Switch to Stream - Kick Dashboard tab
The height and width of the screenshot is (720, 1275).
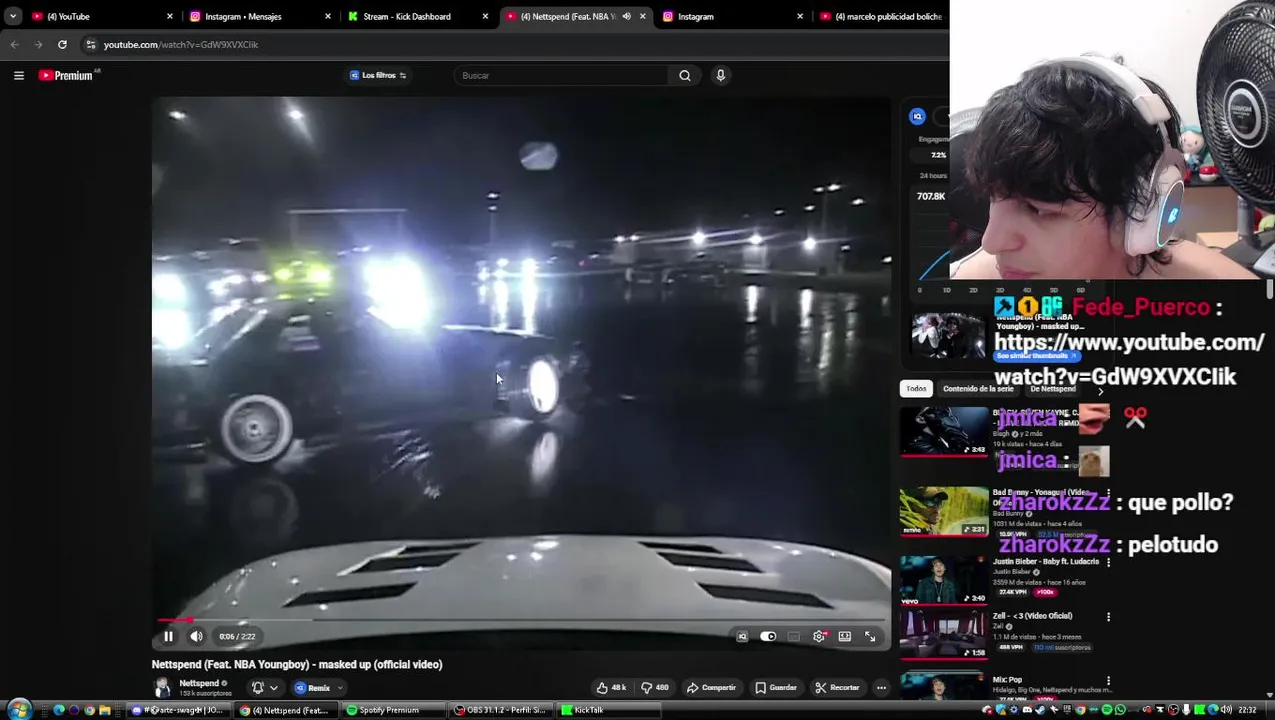(x=416, y=16)
